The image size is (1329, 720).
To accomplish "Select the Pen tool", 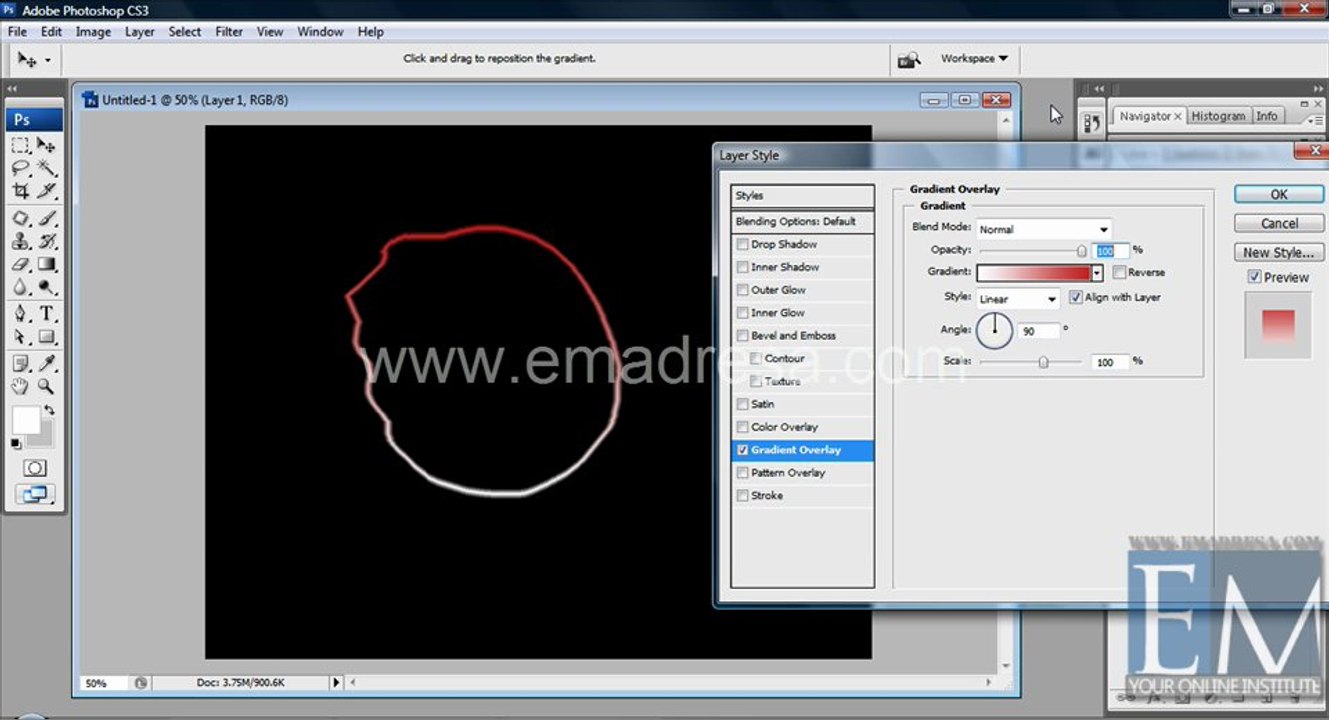I will pyautogui.click(x=21, y=314).
